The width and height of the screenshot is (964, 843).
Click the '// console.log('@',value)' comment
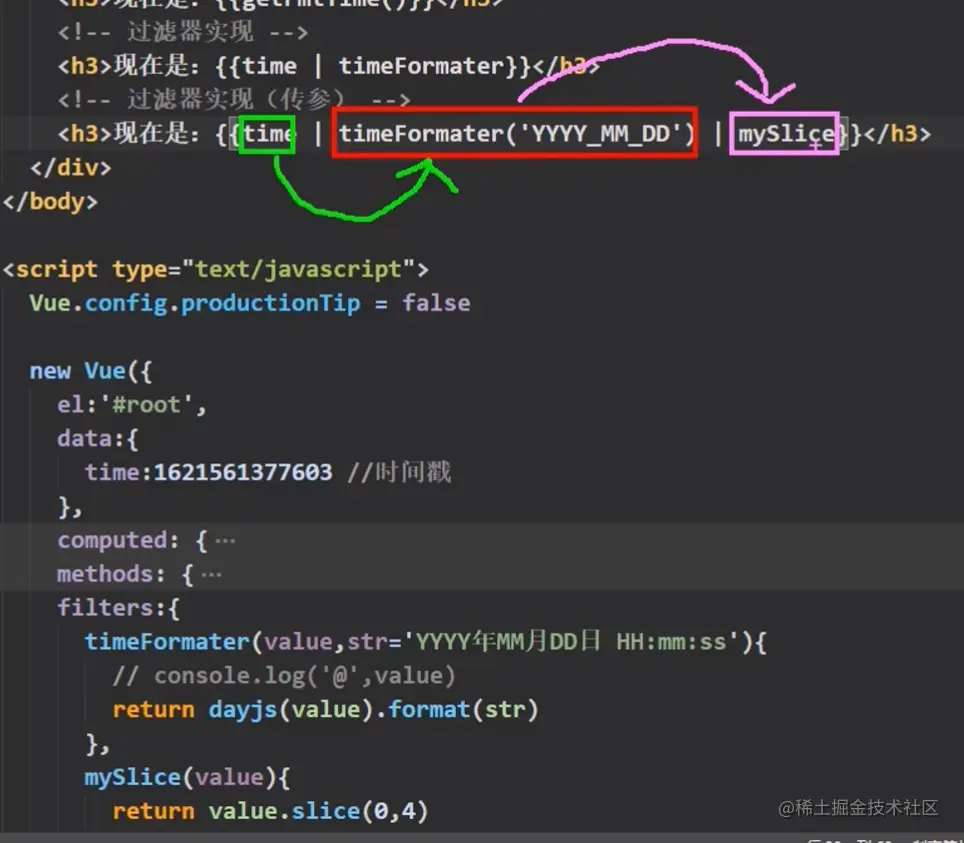pos(284,676)
